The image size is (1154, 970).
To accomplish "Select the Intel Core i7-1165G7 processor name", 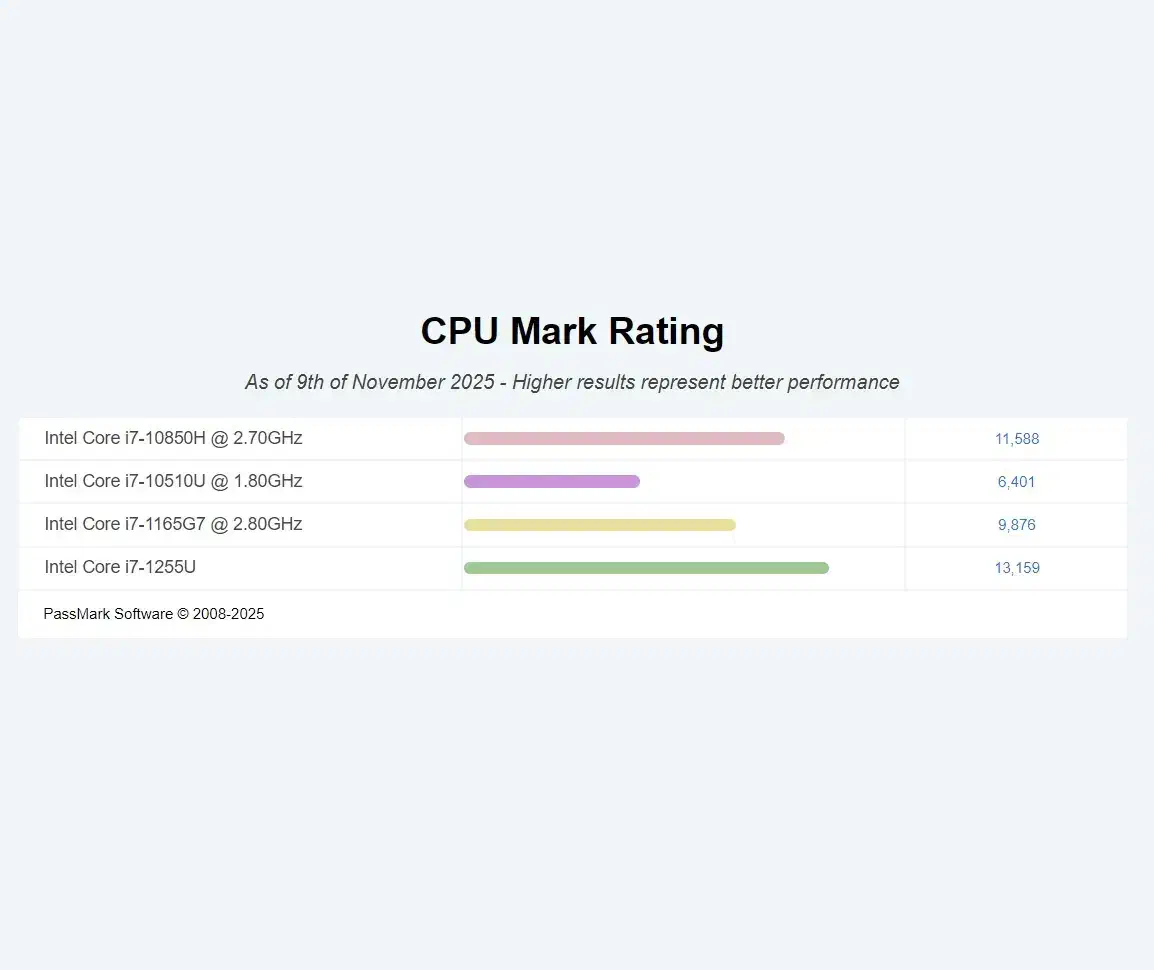I will (x=173, y=524).
